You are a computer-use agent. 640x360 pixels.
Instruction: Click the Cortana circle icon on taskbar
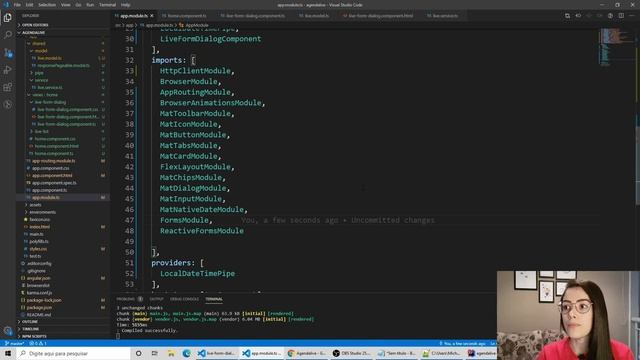138,353
